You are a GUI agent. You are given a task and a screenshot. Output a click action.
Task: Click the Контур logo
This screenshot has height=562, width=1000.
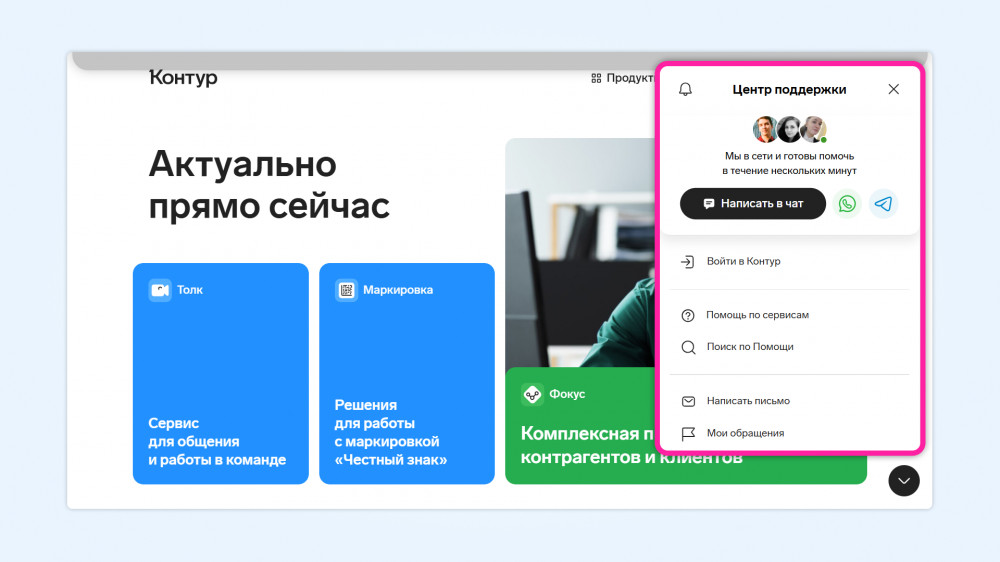(x=183, y=77)
